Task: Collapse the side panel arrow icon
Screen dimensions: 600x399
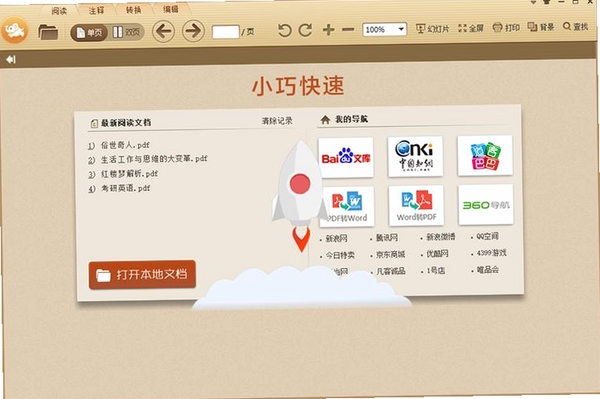Action: (x=11, y=59)
